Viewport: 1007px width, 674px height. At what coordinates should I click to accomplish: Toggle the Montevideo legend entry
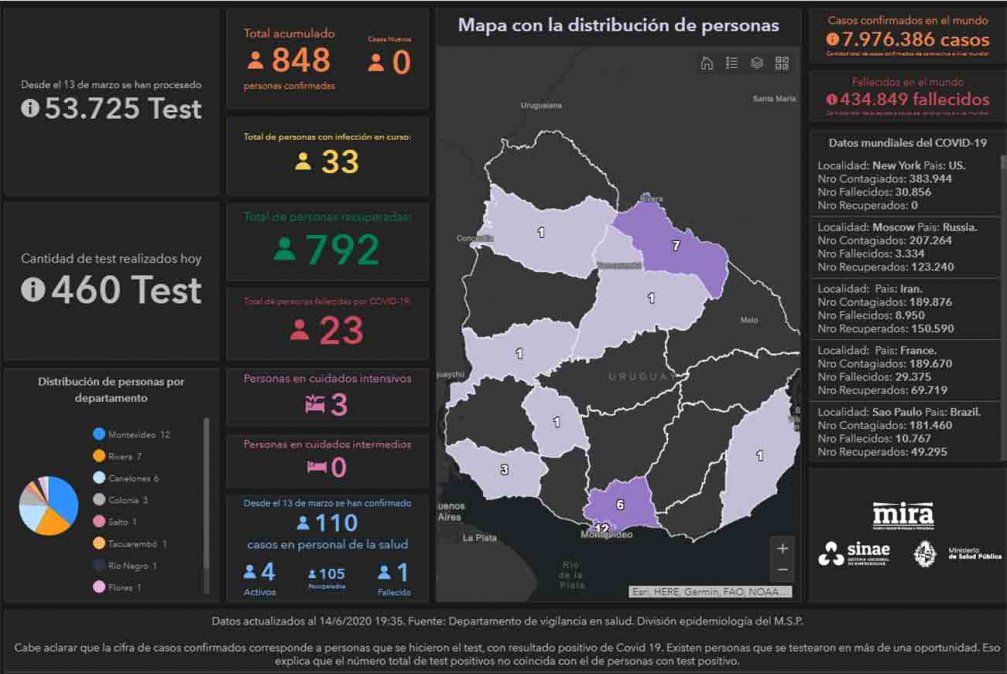[131, 434]
